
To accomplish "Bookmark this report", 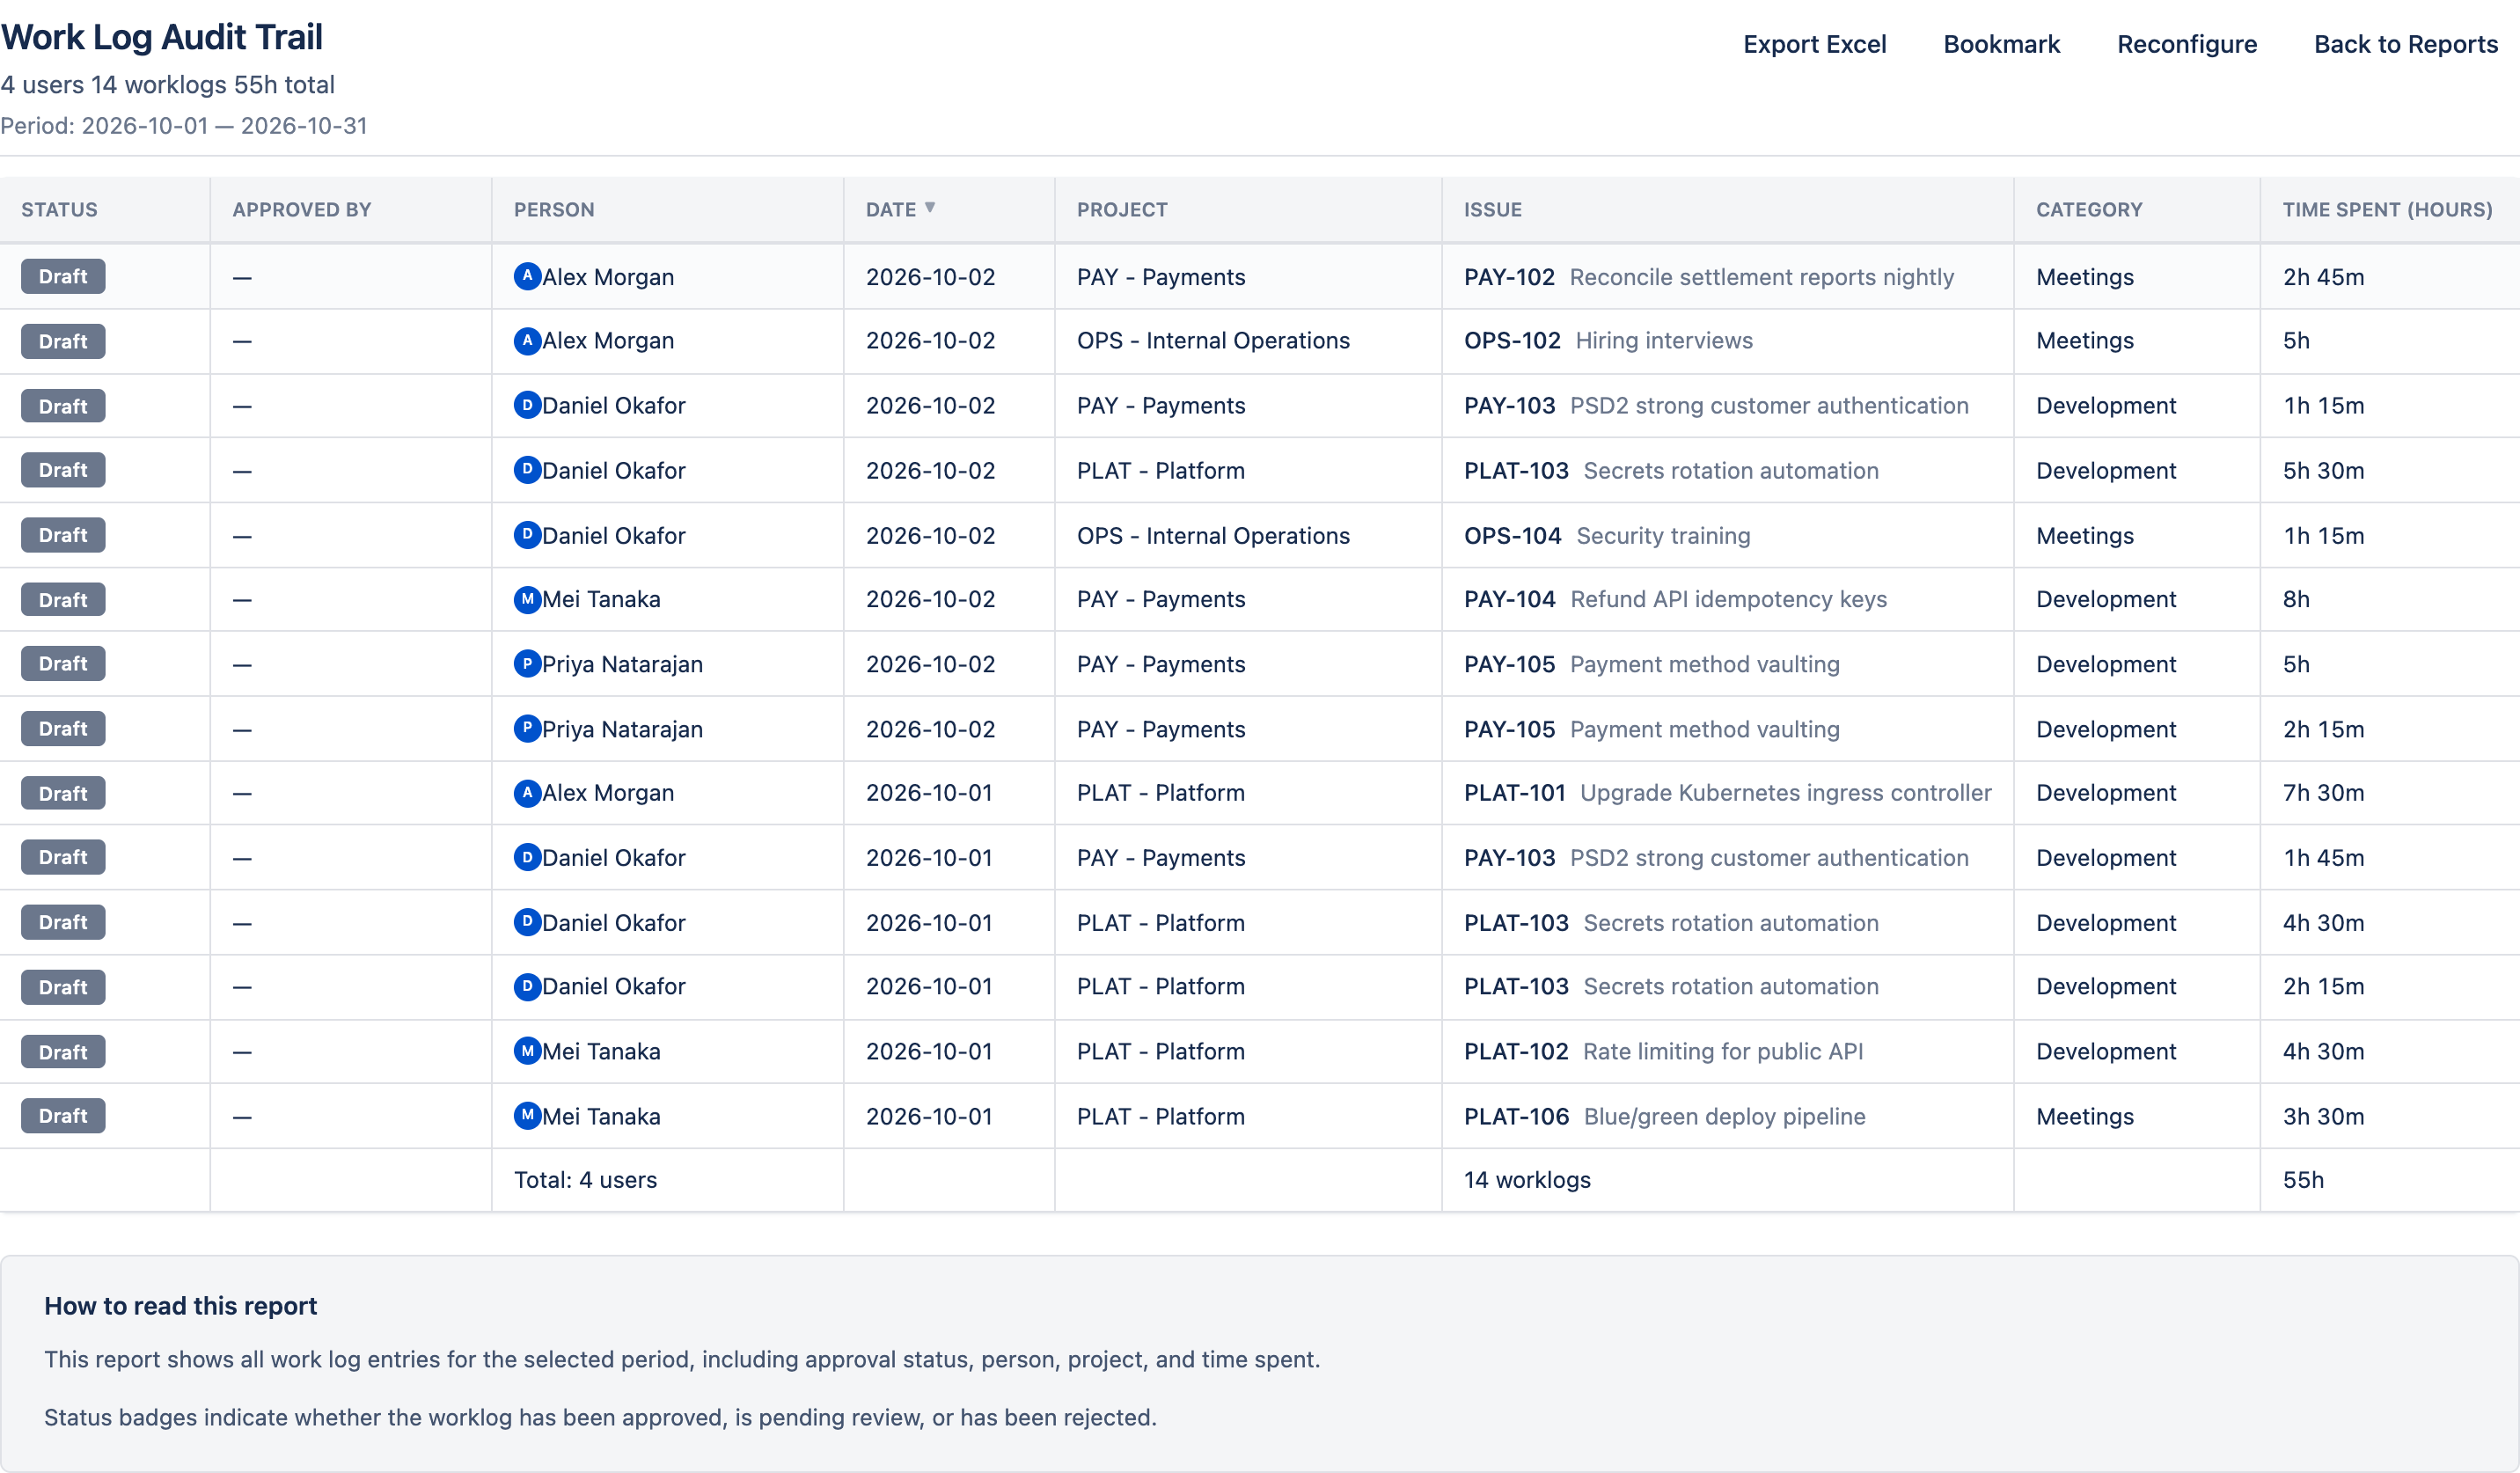I will (2001, 44).
